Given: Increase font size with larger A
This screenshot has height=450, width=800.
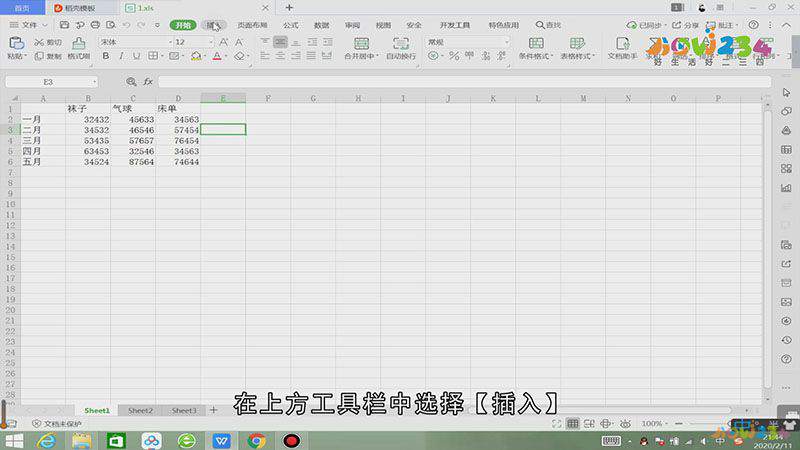Looking at the screenshot, I should tap(223, 42).
